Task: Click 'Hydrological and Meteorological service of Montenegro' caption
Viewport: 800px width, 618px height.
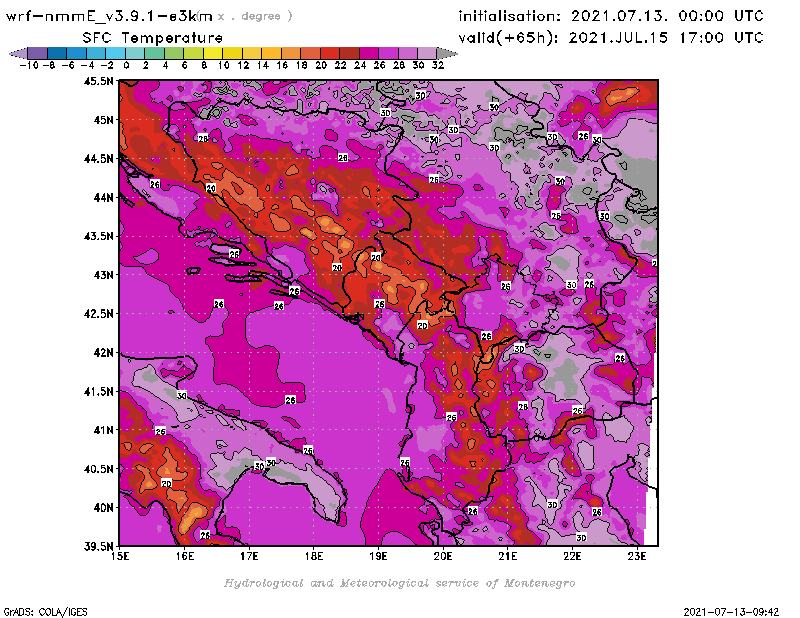Action: coord(399,583)
